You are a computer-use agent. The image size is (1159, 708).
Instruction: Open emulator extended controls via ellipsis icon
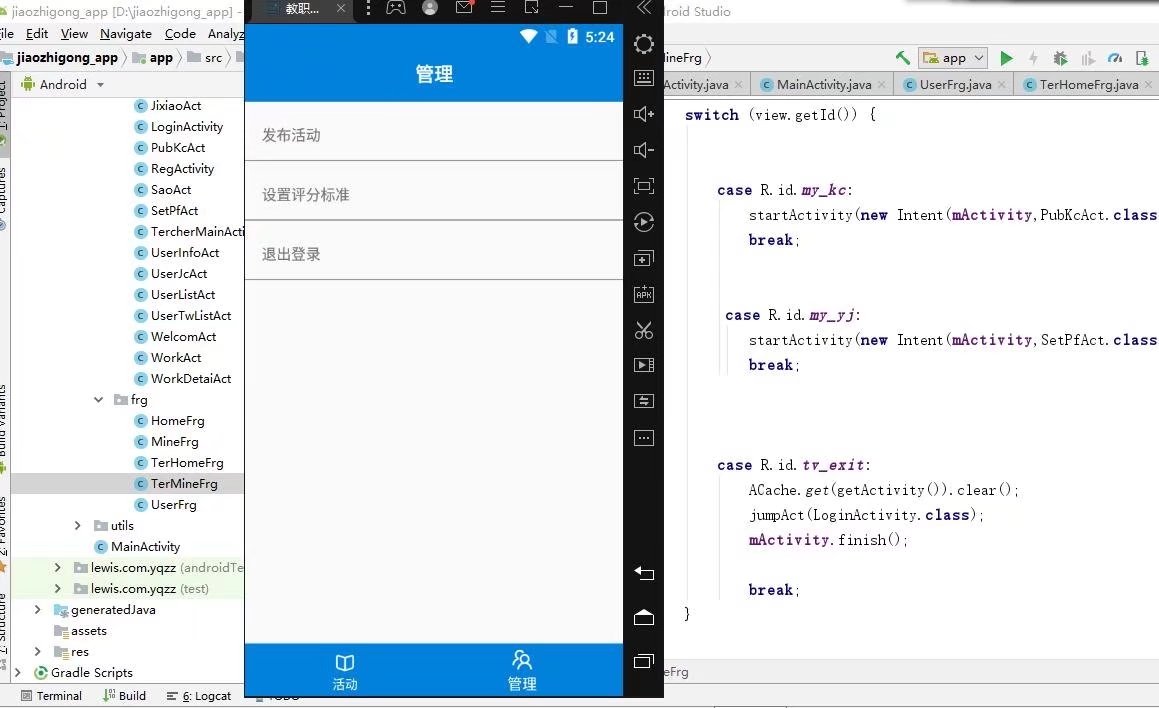coord(643,438)
